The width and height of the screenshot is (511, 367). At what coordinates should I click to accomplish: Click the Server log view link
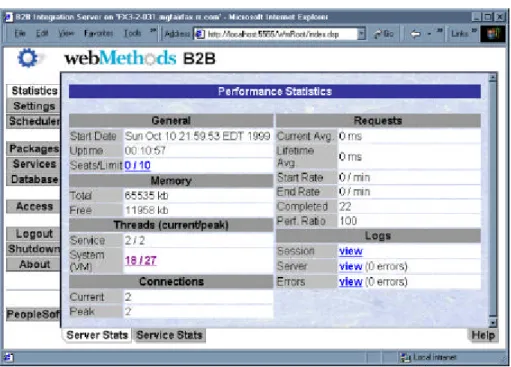point(351,266)
